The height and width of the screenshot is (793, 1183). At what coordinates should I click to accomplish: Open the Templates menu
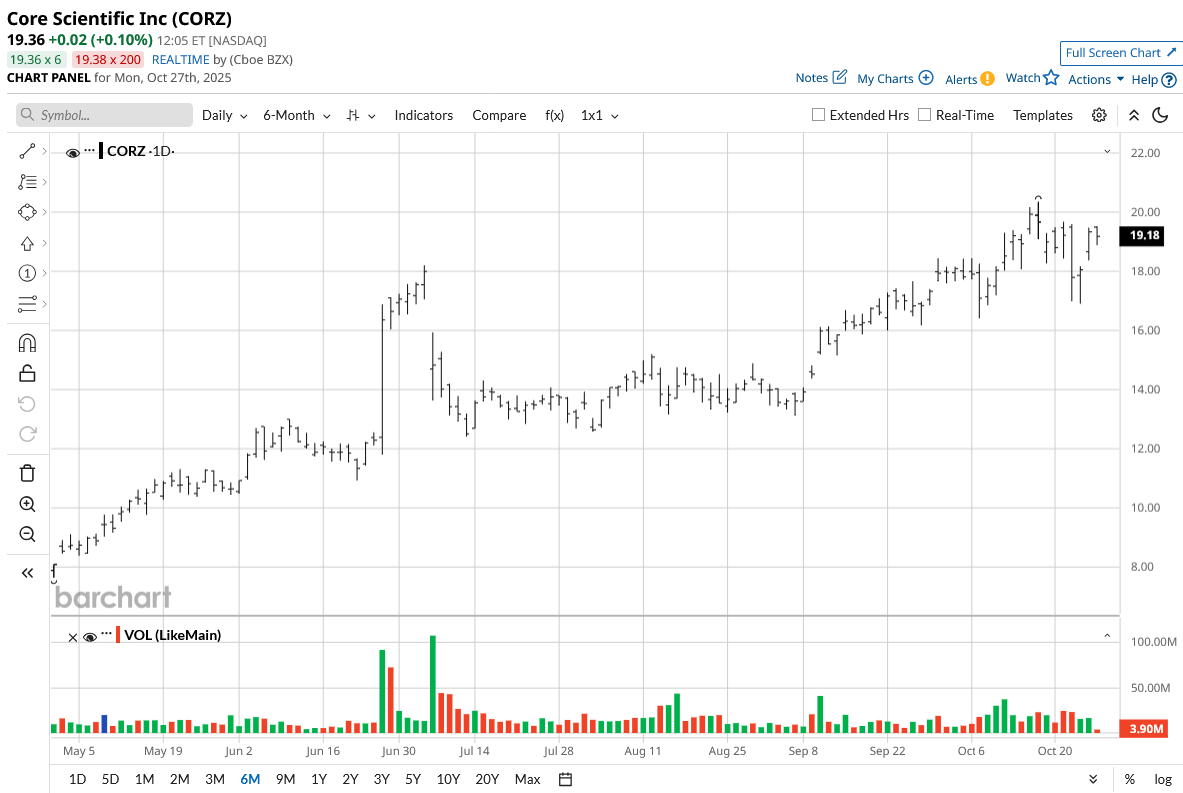[x=1043, y=115]
